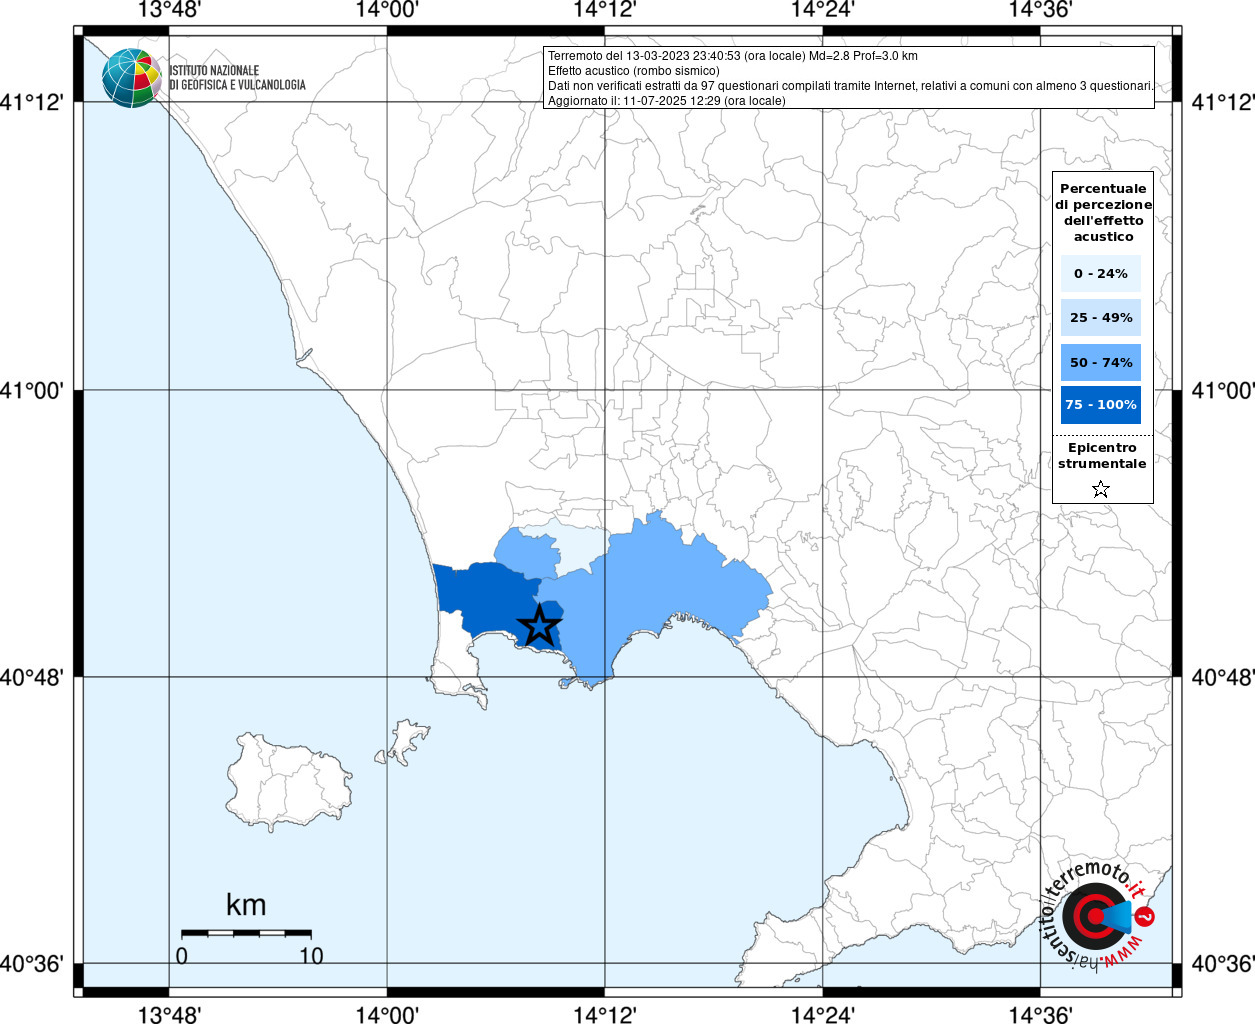The width and height of the screenshot is (1255, 1024).
Task: Click the star symbol in the legend
Action: pyautogui.click(x=1101, y=489)
